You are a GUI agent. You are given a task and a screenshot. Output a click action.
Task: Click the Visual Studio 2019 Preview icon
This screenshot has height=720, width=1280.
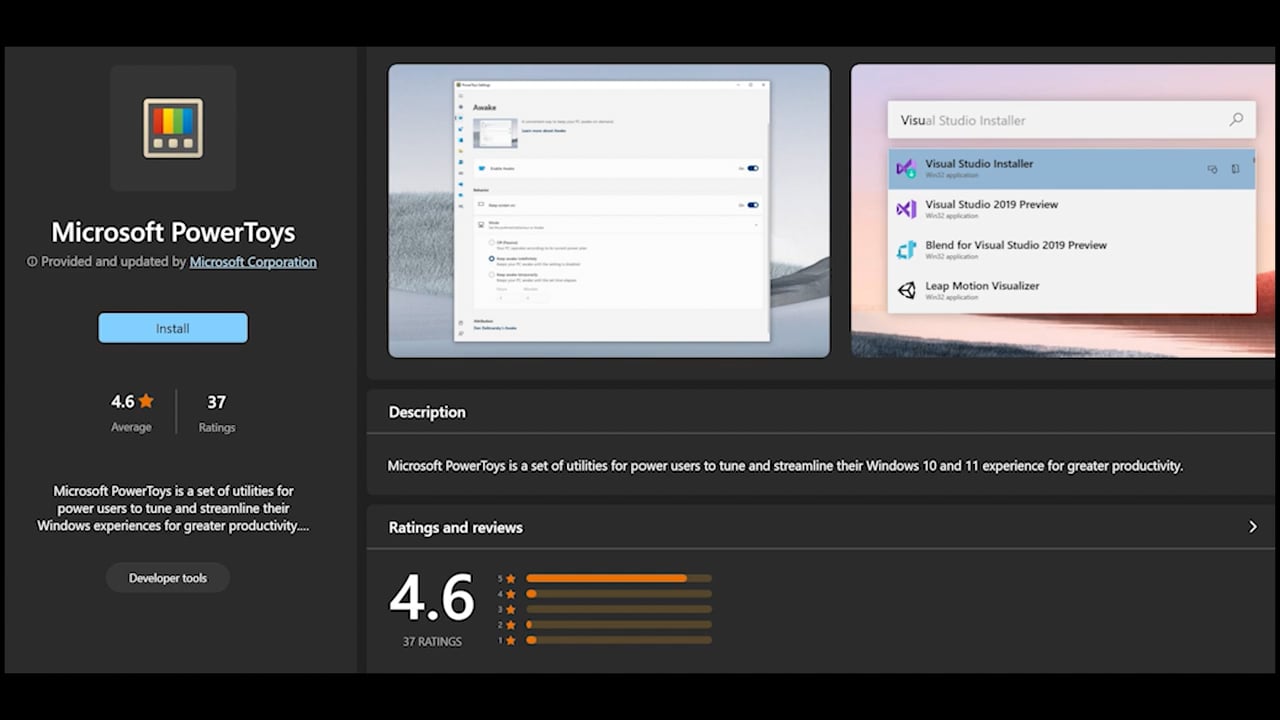[x=906, y=209]
